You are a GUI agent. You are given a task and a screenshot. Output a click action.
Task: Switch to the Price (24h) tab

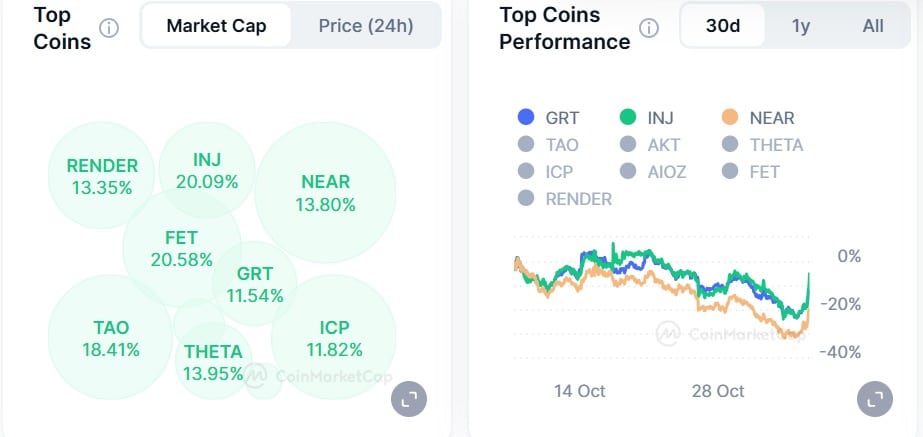pos(365,26)
